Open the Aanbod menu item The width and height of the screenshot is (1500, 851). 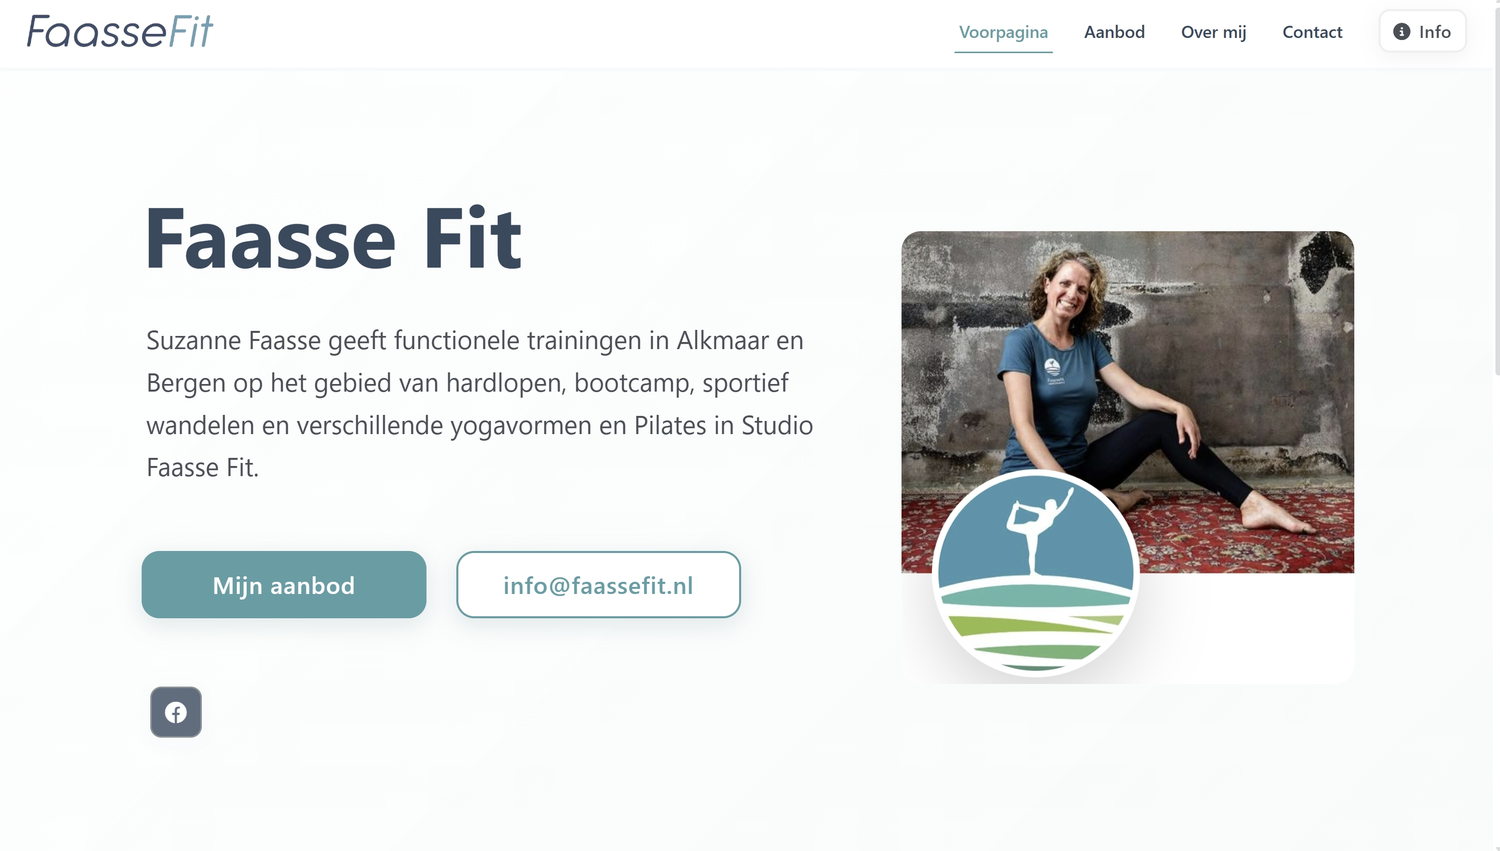1114,32
